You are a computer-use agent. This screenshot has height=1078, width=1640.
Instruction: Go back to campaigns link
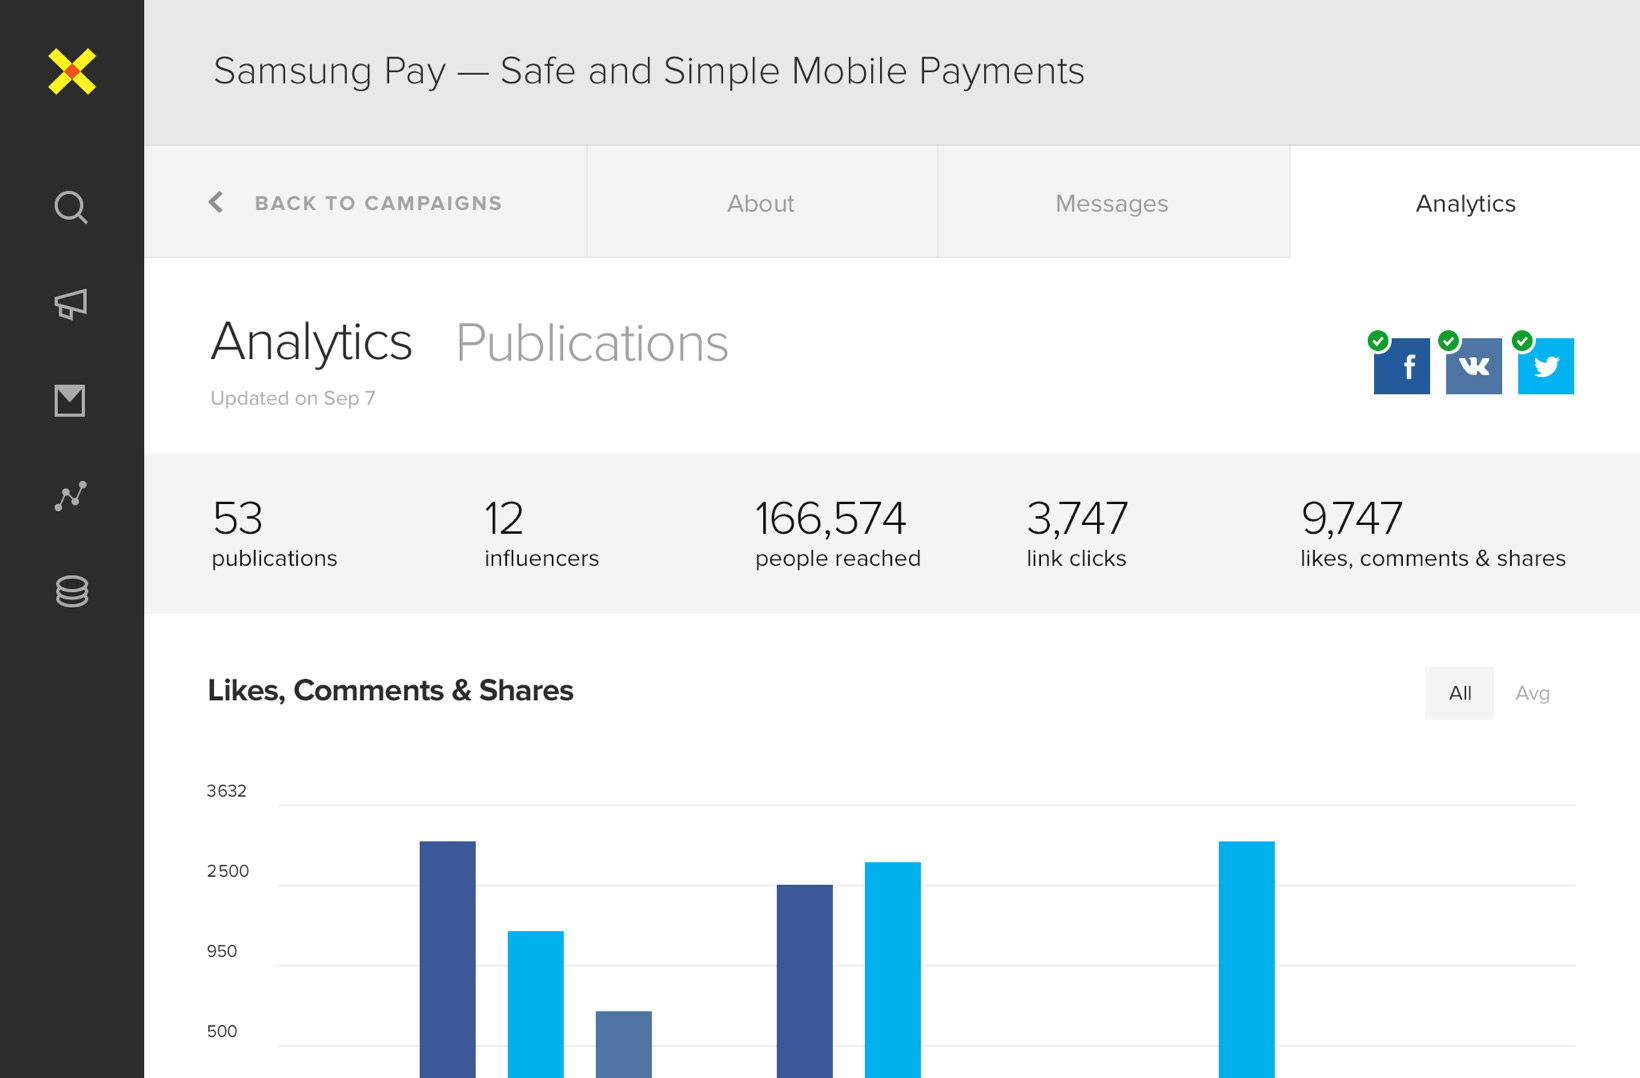(378, 203)
